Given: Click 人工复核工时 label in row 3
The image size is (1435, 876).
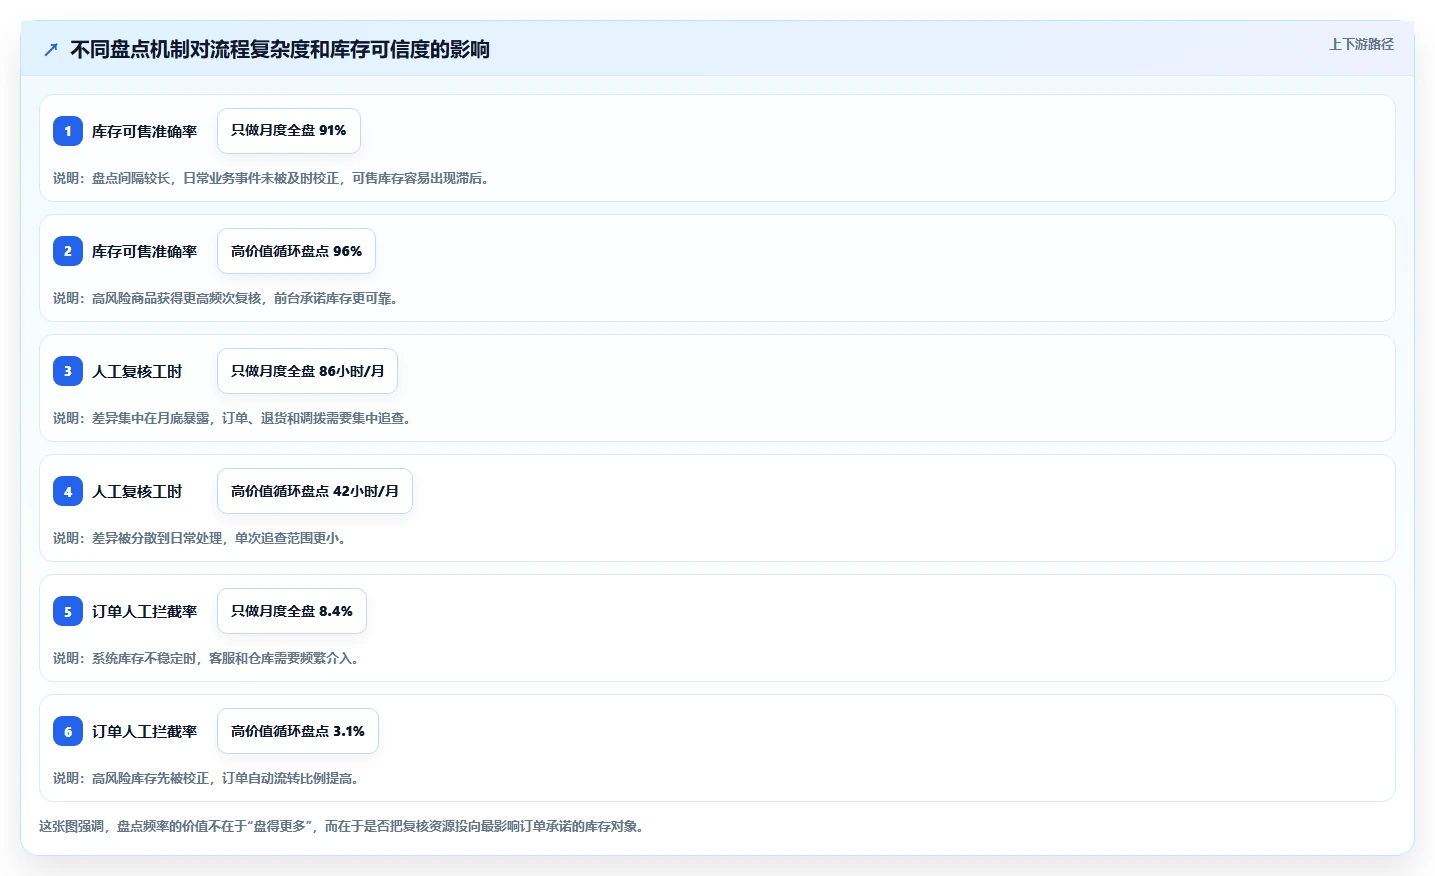Looking at the screenshot, I should tap(137, 371).
